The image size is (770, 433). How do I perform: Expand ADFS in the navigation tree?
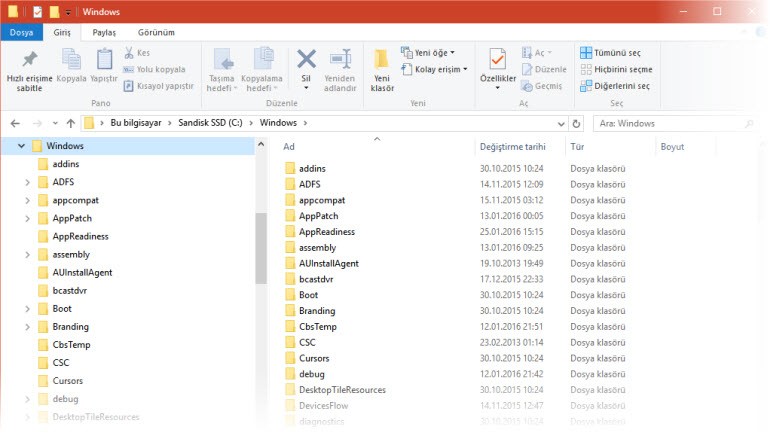click(x=28, y=182)
